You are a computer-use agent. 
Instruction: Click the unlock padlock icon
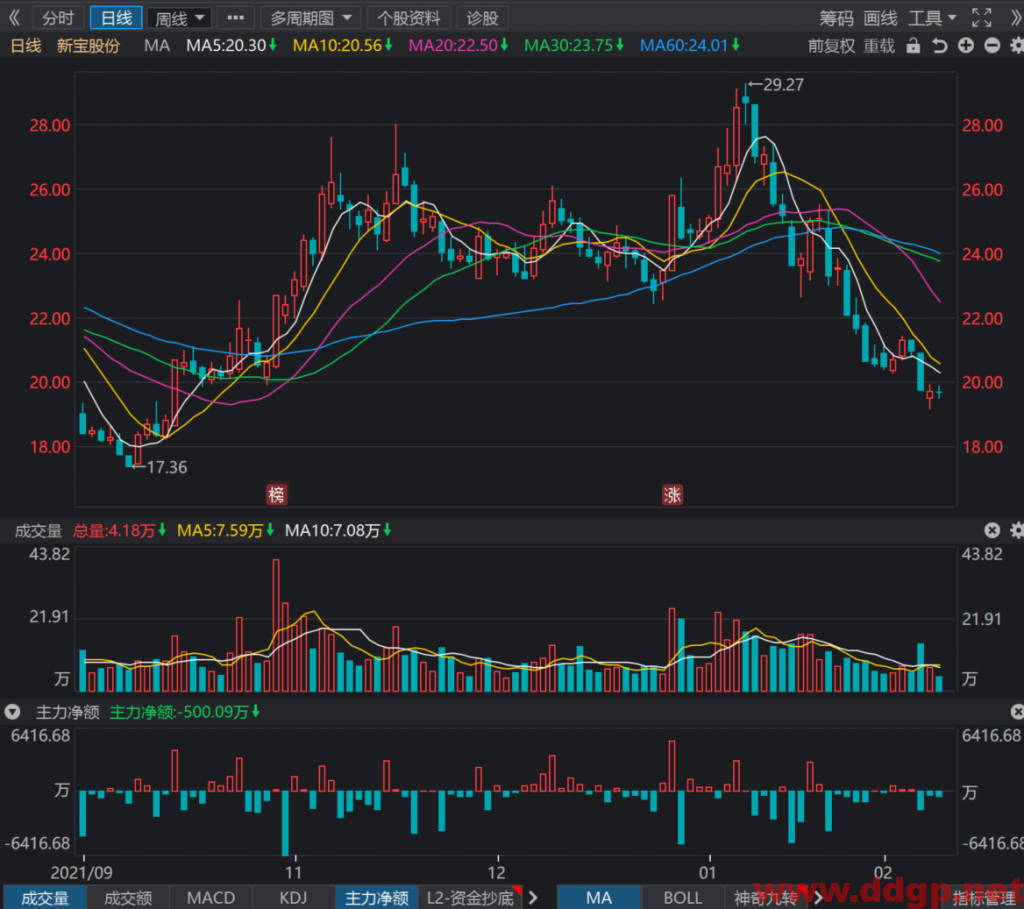pyautogui.click(x=913, y=46)
